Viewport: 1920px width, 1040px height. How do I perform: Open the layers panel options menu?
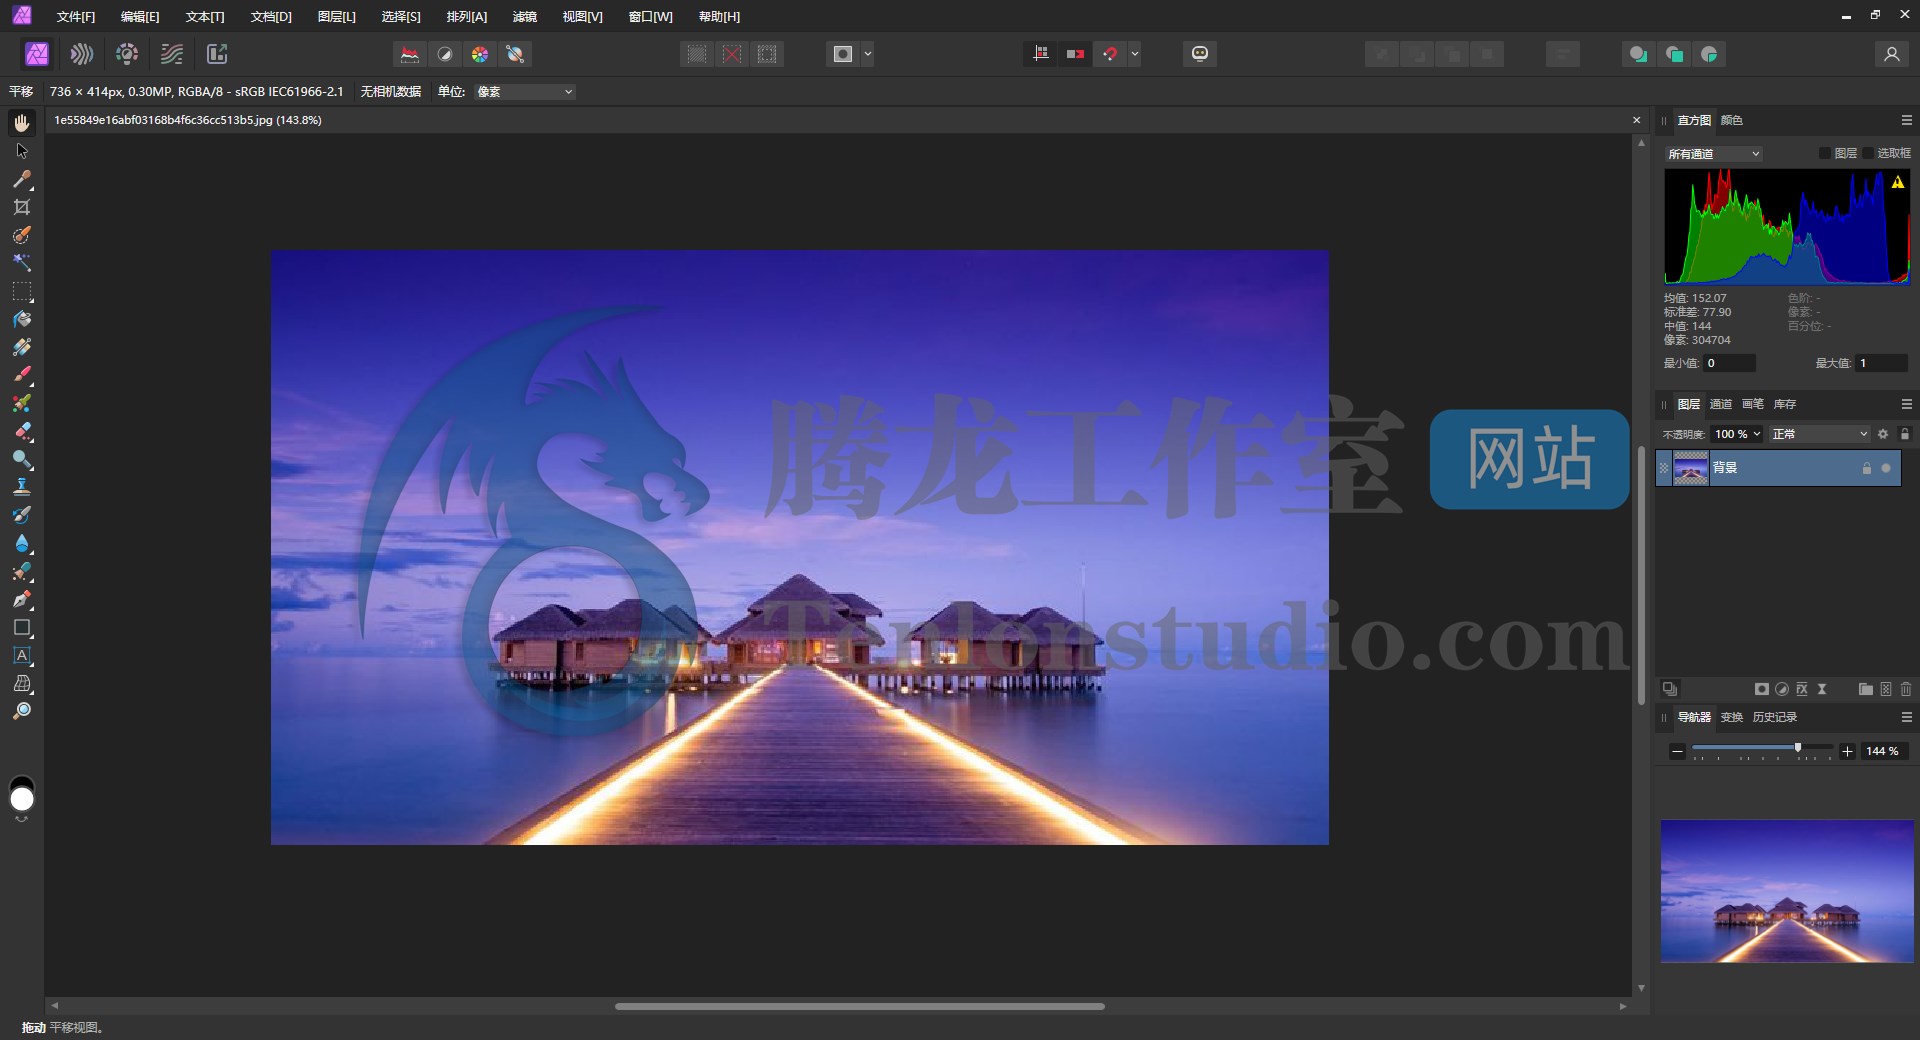pyautogui.click(x=1906, y=404)
